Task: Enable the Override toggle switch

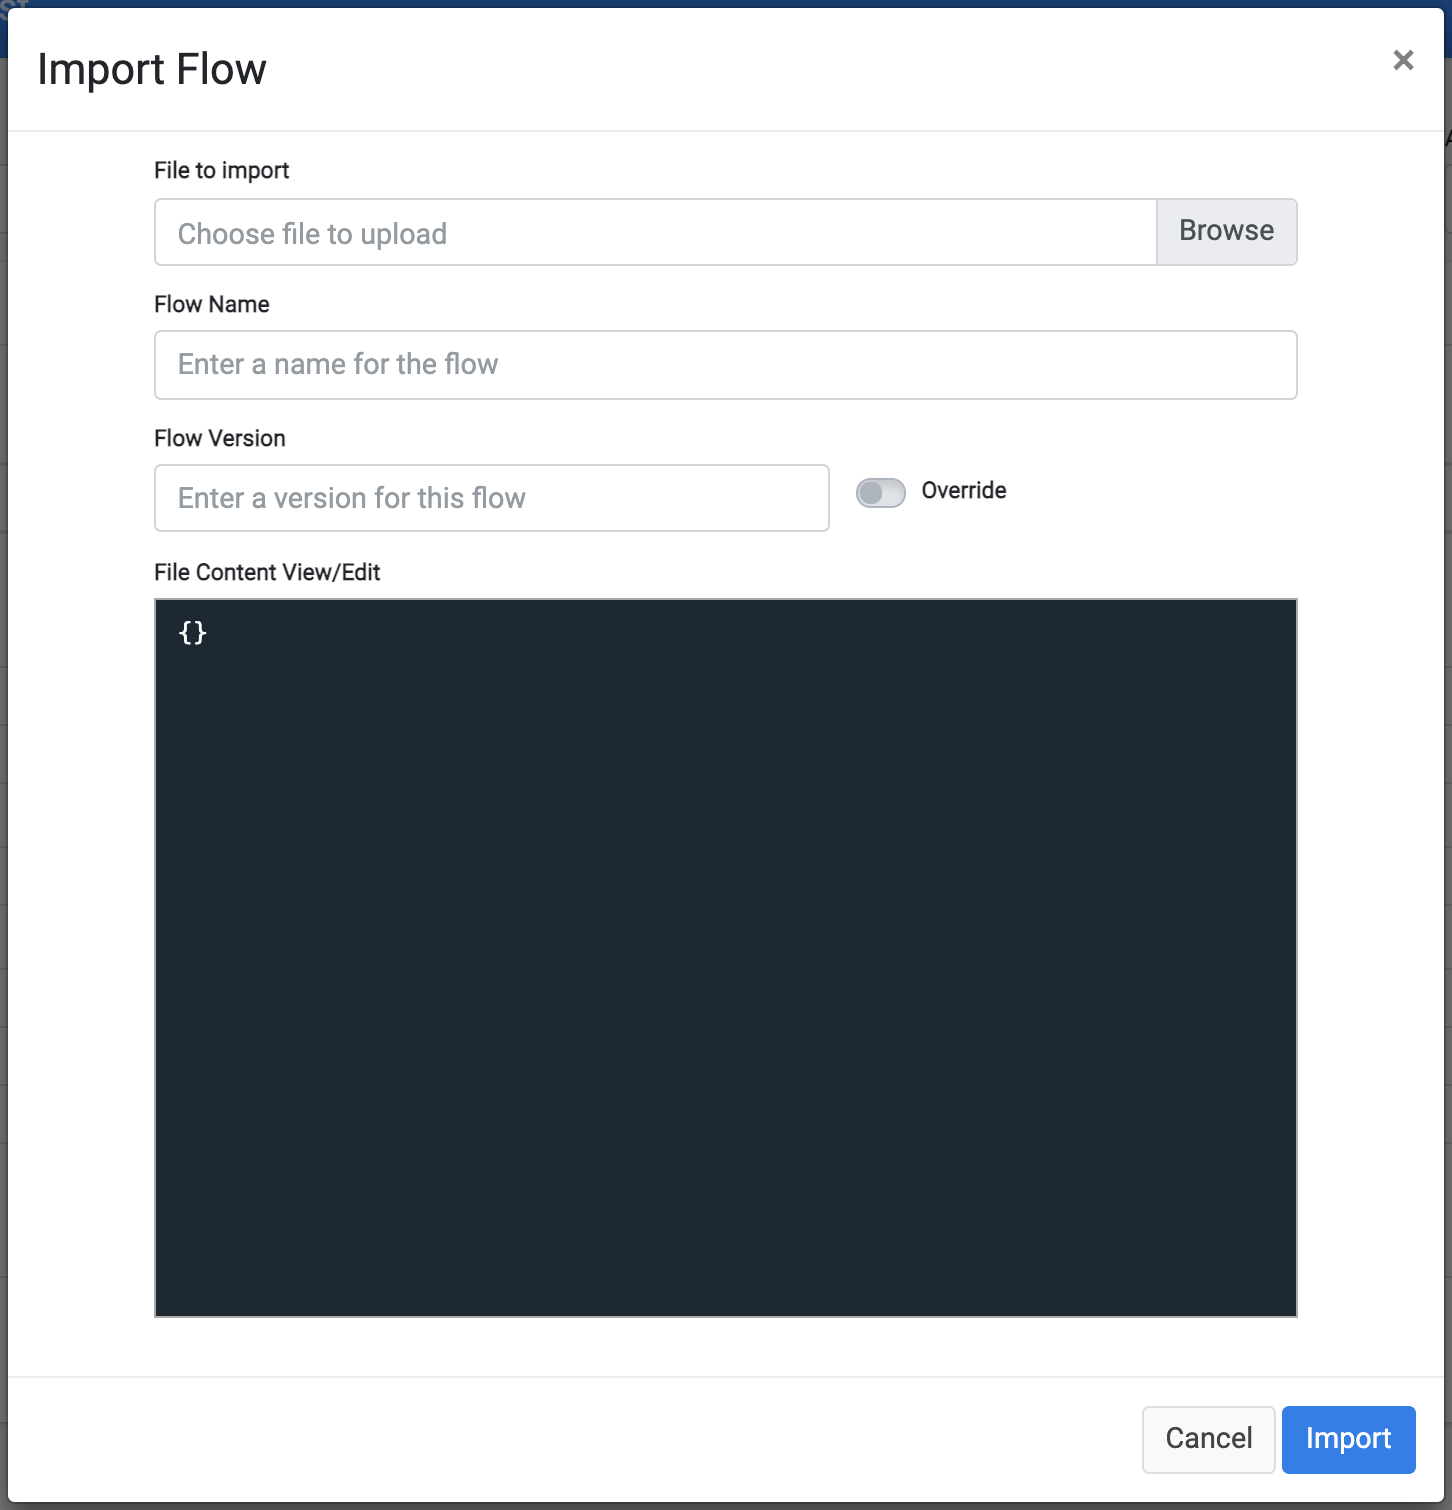Action: tap(881, 492)
